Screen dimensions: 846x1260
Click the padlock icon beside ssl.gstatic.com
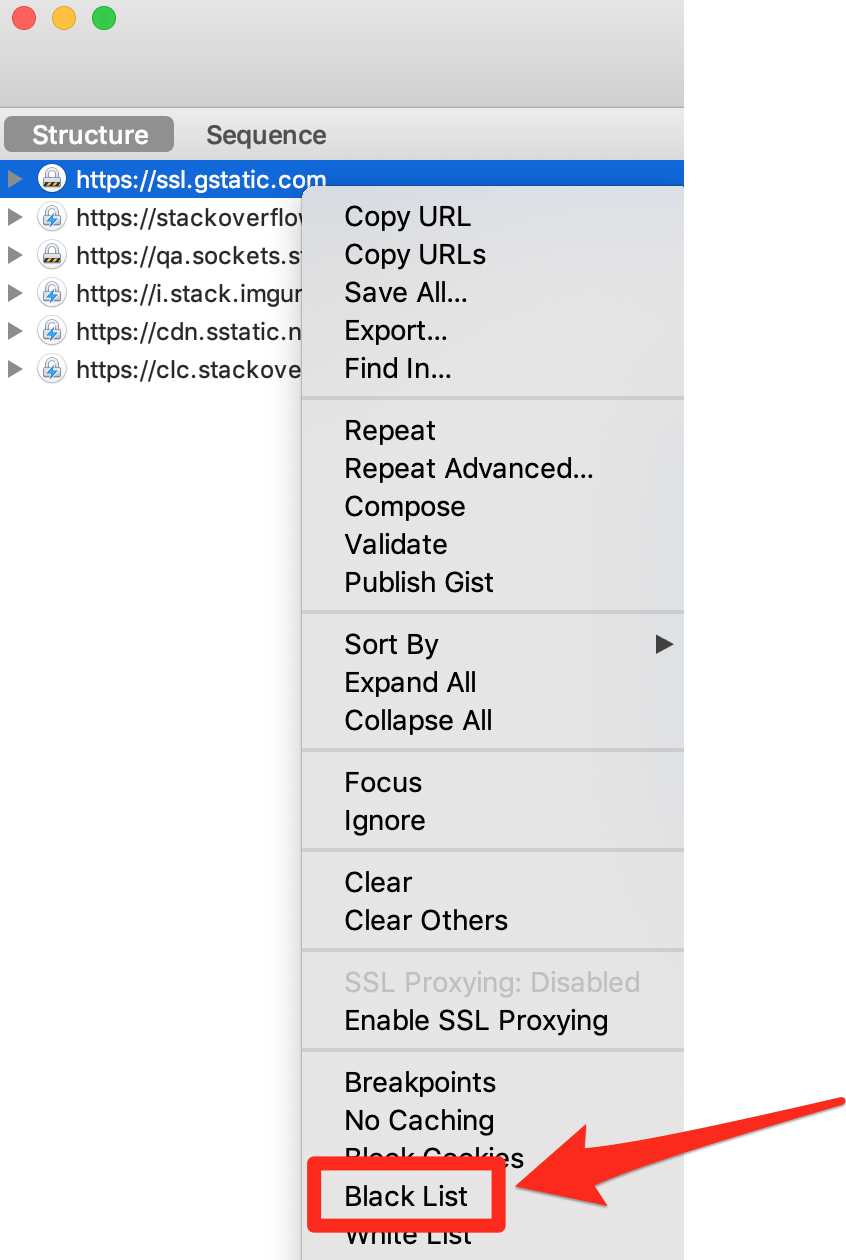[51, 177]
